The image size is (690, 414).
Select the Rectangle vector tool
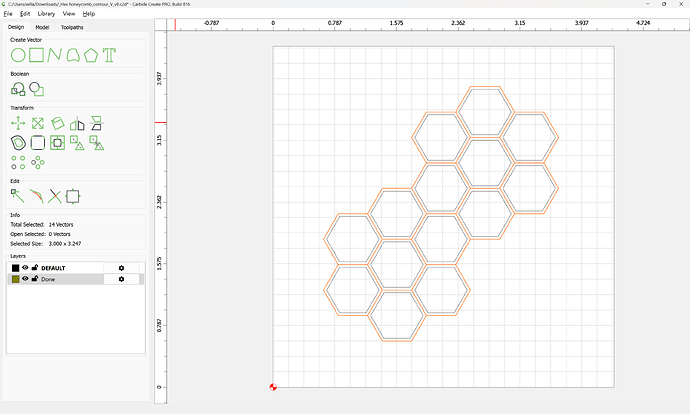tap(37, 55)
